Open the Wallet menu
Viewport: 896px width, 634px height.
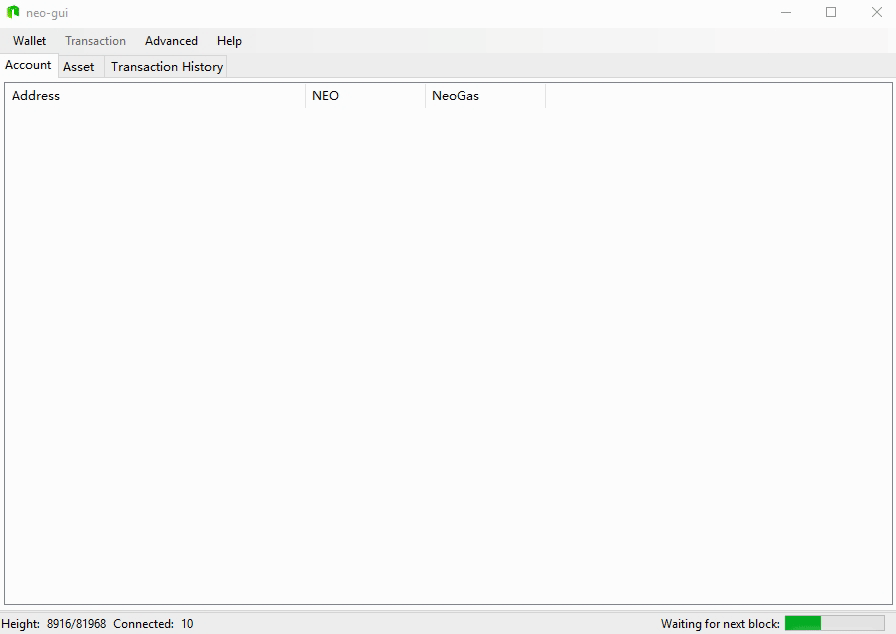(29, 41)
